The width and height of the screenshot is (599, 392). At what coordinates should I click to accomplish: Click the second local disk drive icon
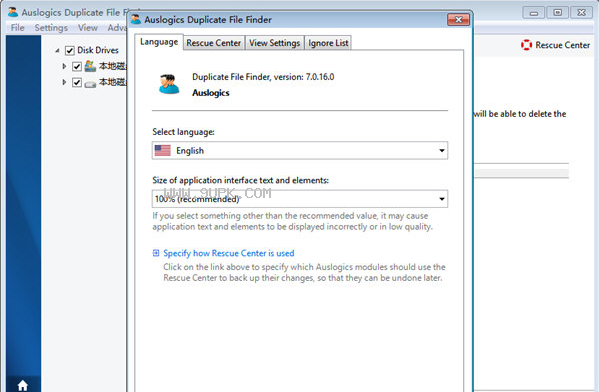(x=90, y=84)
